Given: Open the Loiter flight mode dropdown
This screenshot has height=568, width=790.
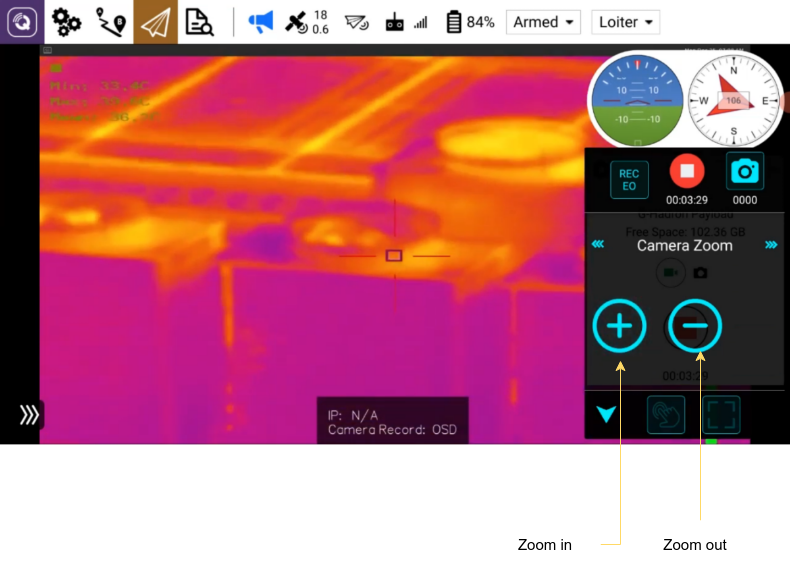Looking at the screenshot, I should (x=626, y=22).
